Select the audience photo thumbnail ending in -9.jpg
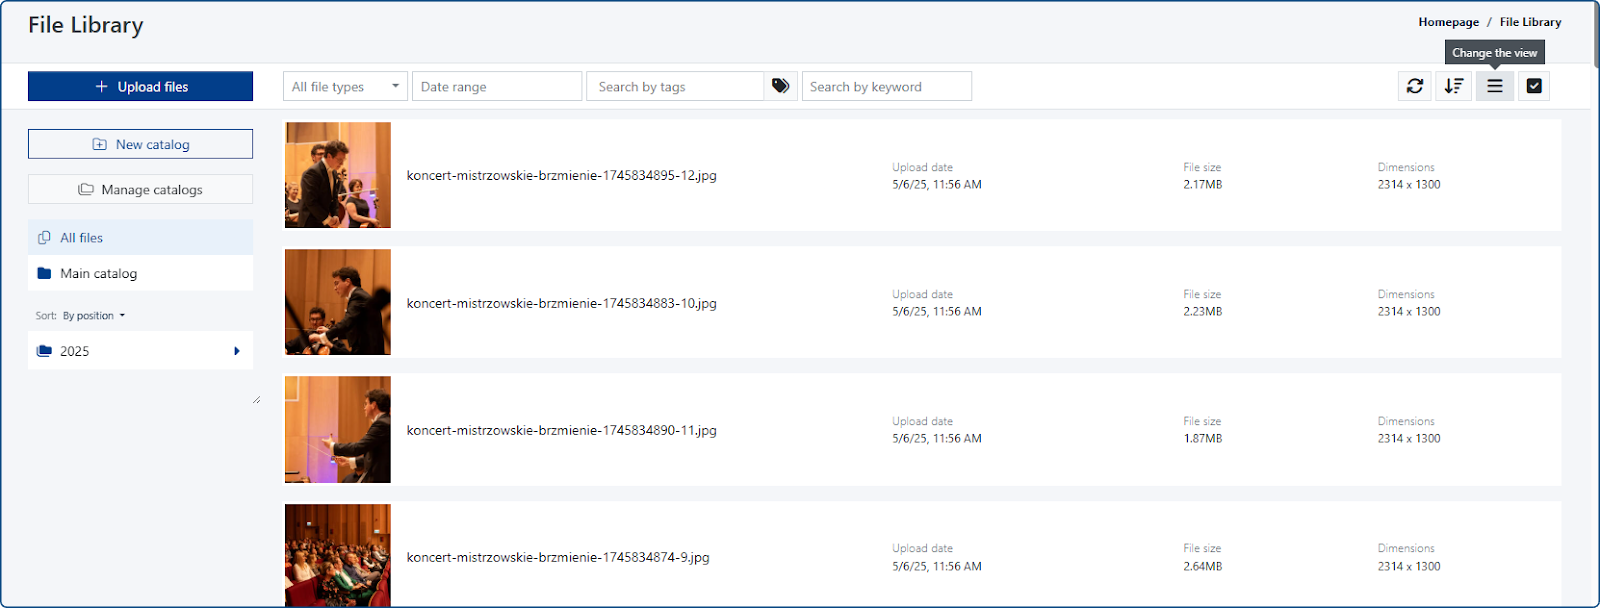The height and width of the screenshot is (608, 1600). click(x=338, y=555)
